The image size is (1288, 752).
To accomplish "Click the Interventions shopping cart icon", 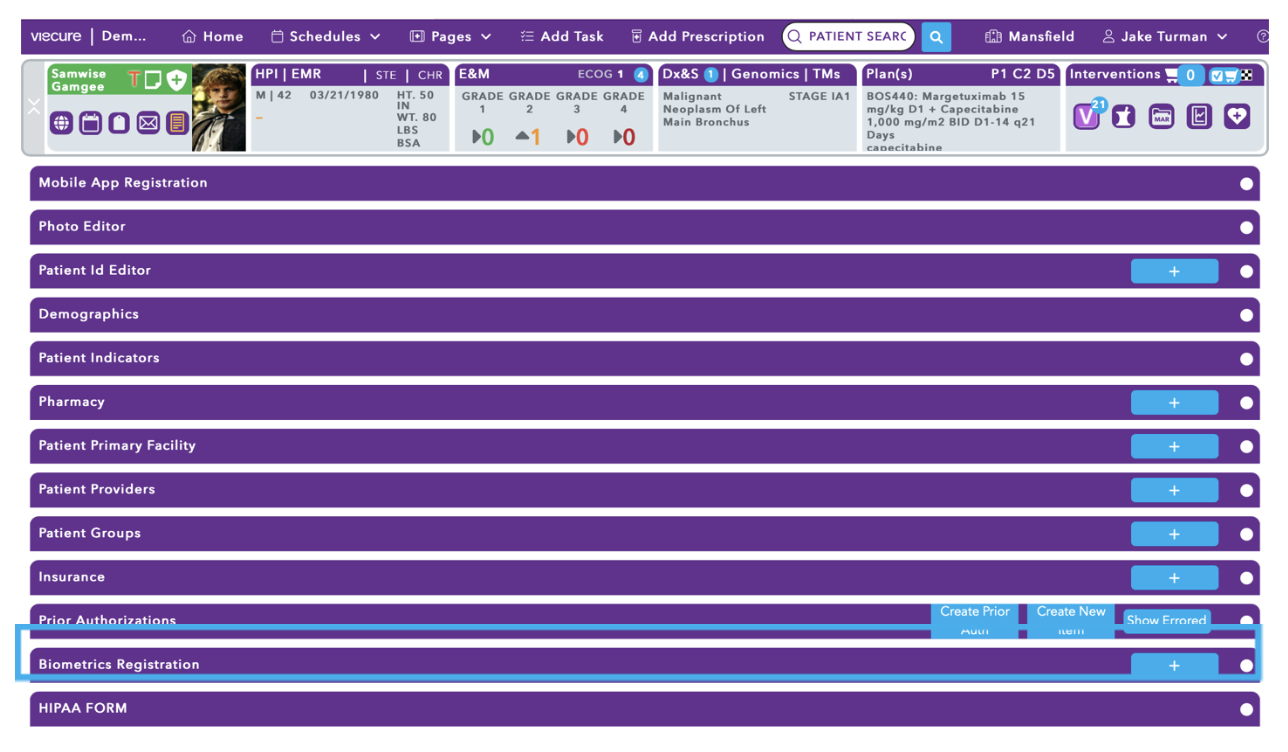I will pos(1172,75).
